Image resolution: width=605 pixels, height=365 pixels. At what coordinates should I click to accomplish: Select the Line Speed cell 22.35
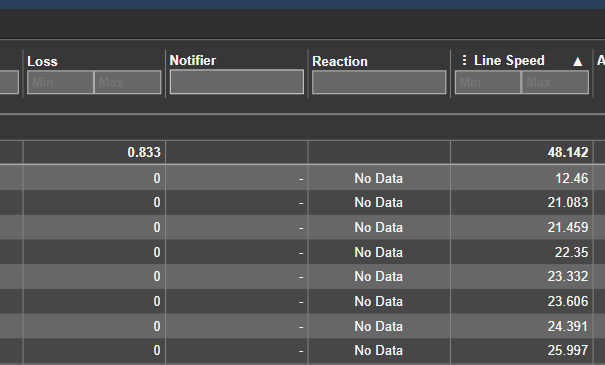(x=571, y=252)
